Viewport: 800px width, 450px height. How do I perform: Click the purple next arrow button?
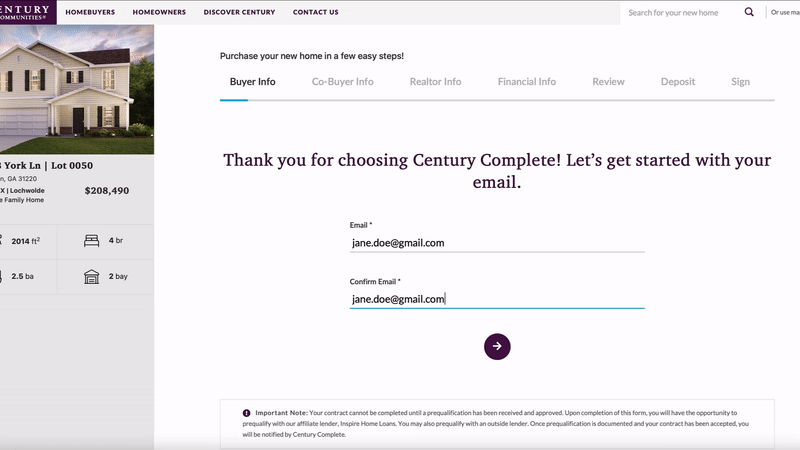[x=497, y=346]
